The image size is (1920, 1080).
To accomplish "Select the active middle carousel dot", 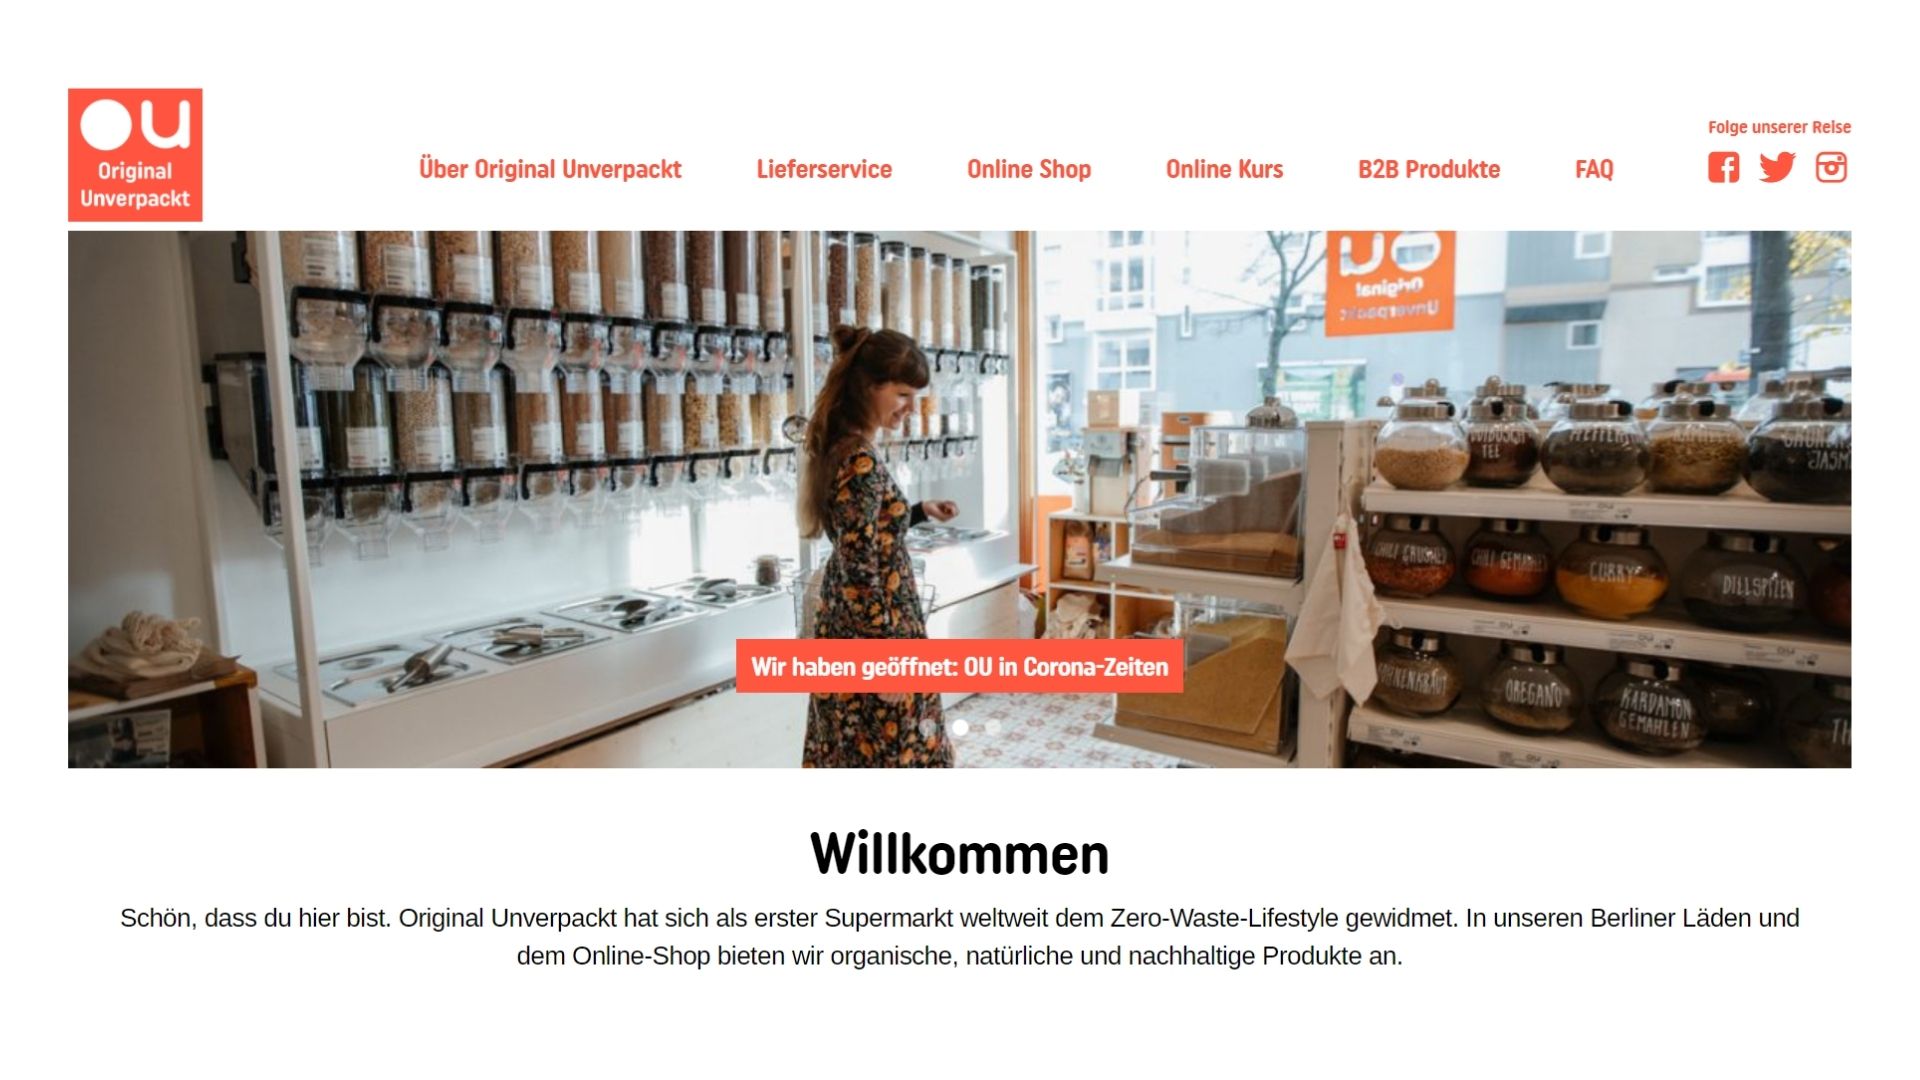I will [x=960, y=727].
